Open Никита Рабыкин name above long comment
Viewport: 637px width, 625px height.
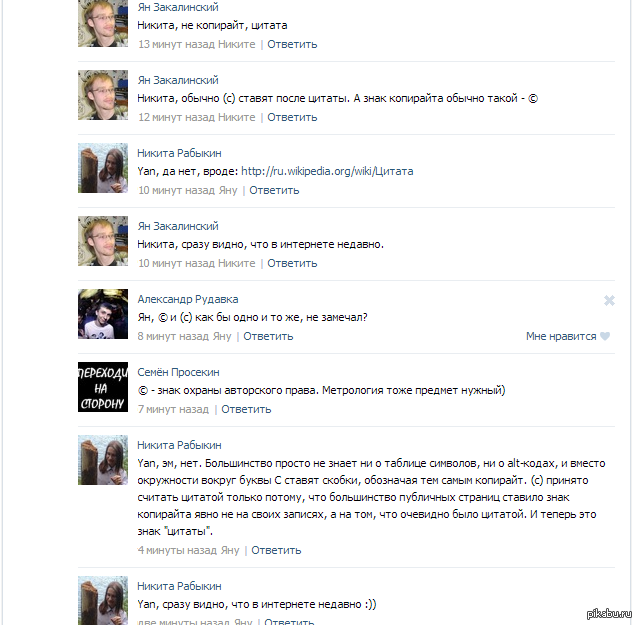pos(179,445)
